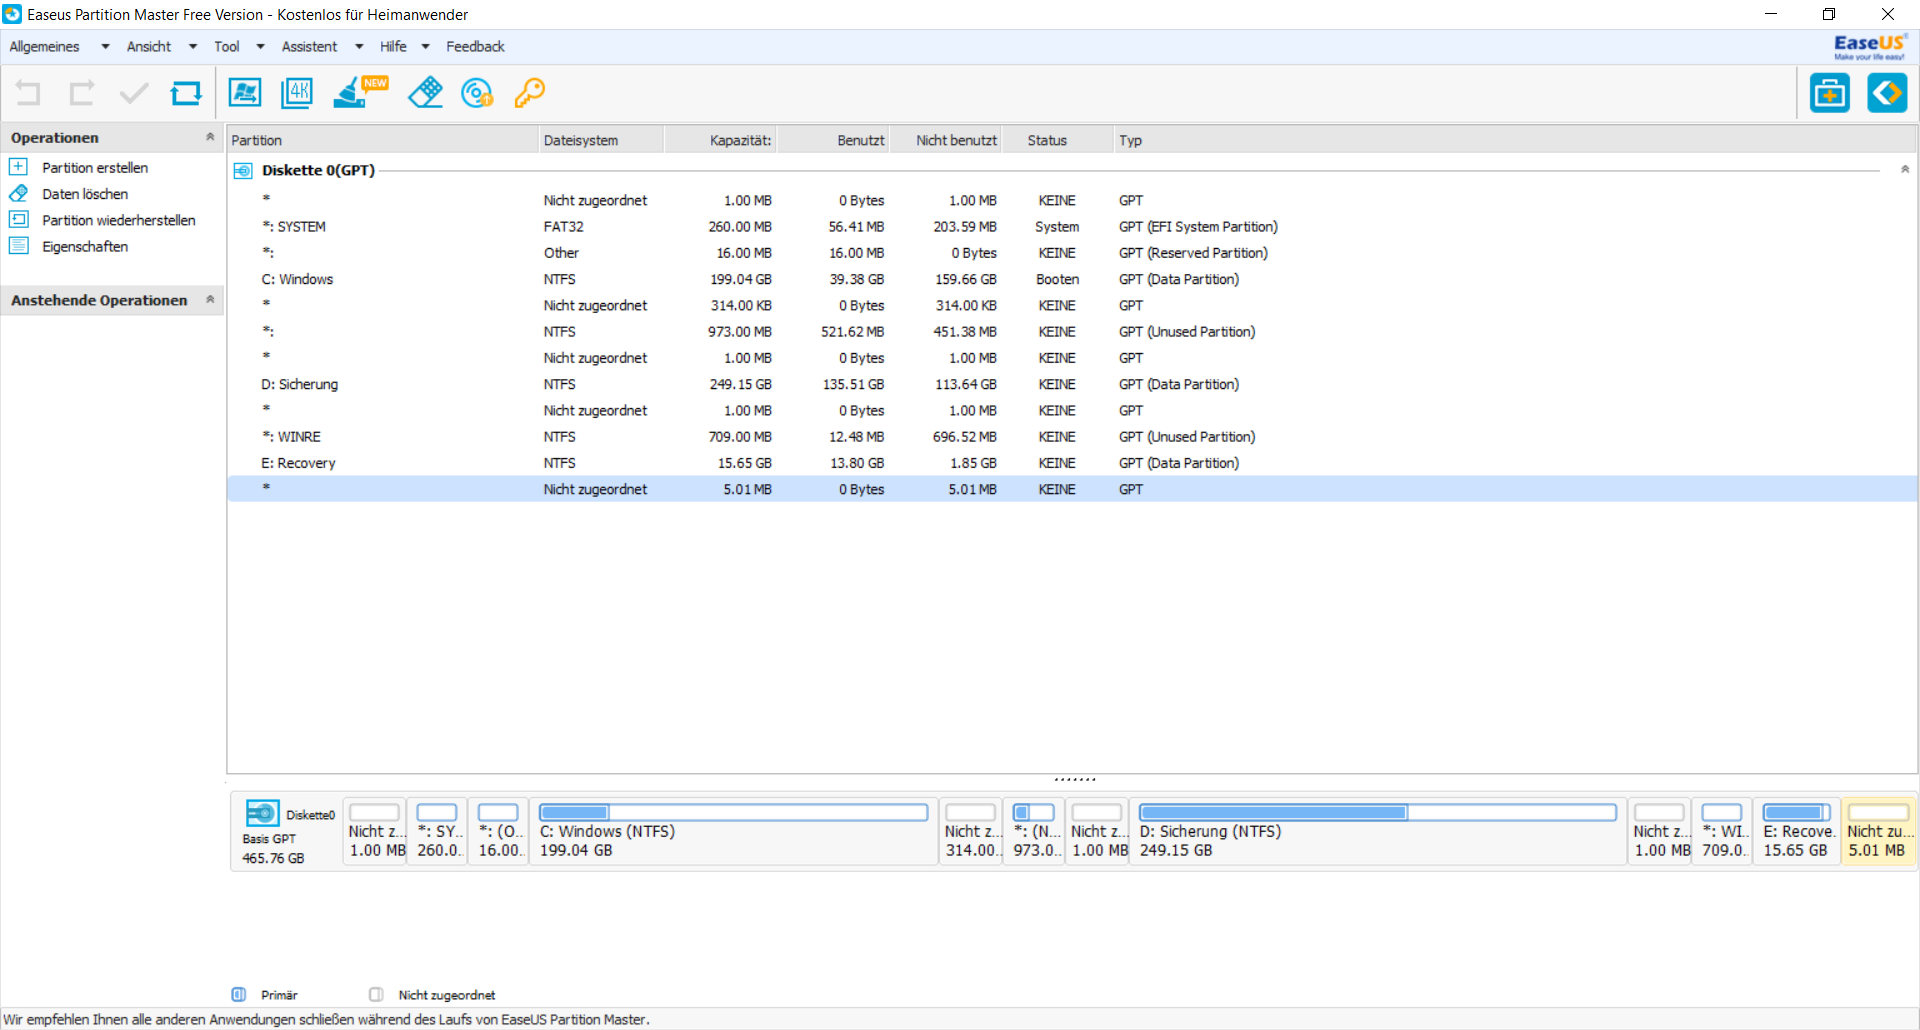Open Eigenschaften in Operationen
The width and height of the screenshot is (1920, 1030).
(85, 246)
